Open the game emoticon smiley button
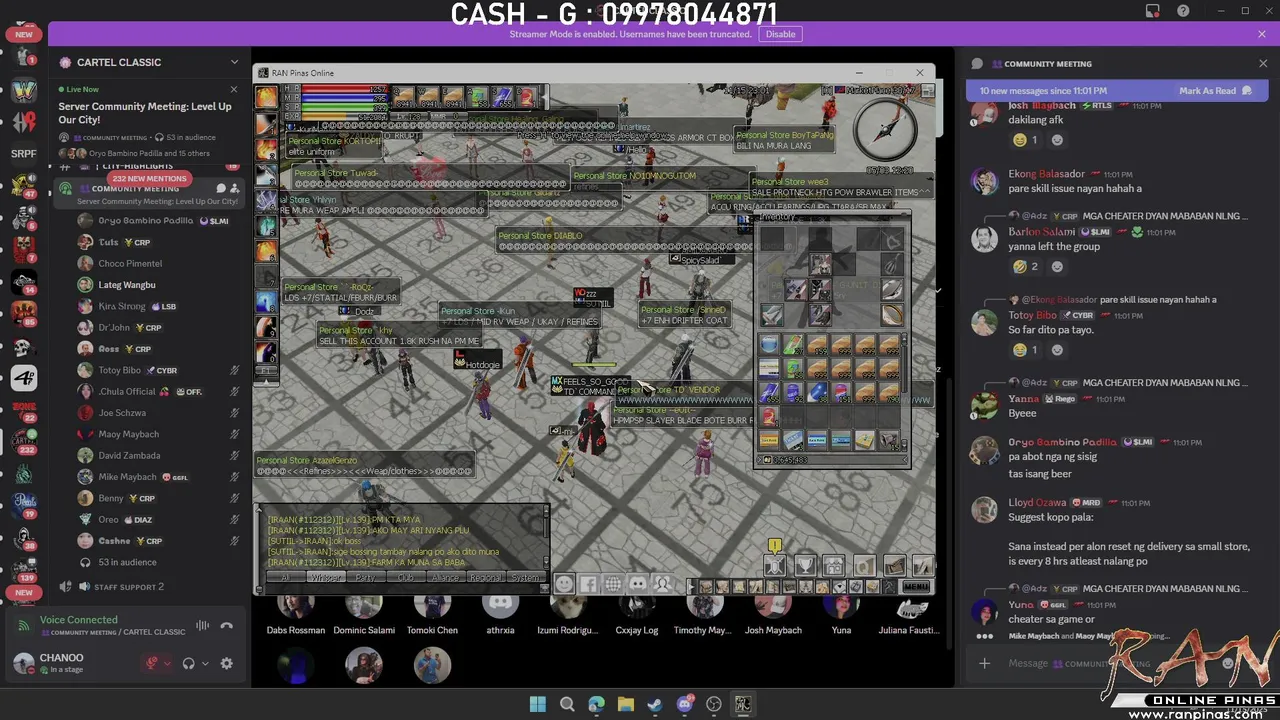Viewport: 1280px width, 720px height. (x=564, y=584)
